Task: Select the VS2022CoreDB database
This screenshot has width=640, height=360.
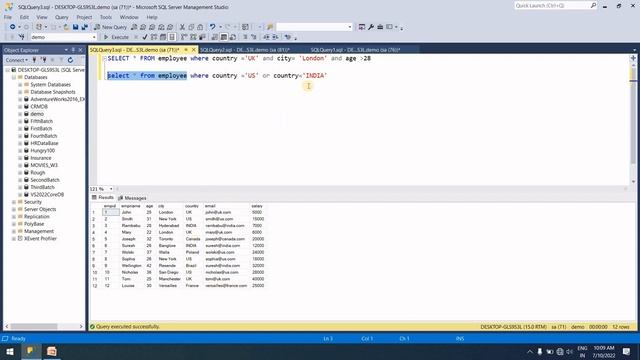Action: pos(47,195)
